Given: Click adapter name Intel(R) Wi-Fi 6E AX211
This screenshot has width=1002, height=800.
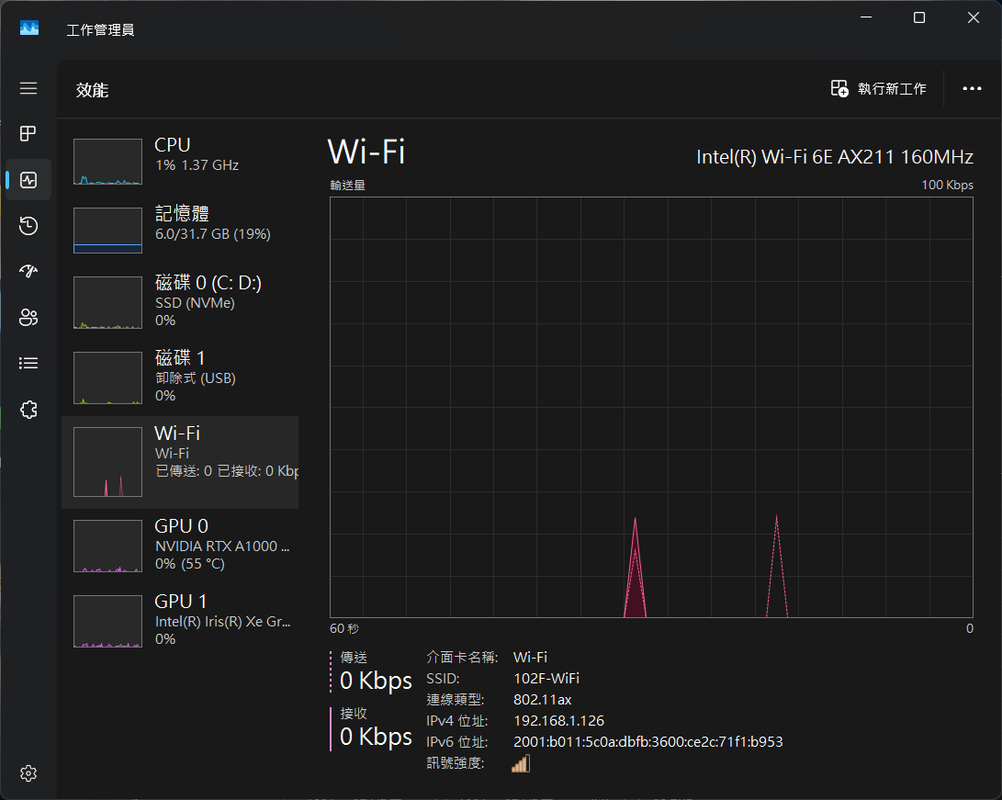Looking at the screenshot, I should pos(835,157).
